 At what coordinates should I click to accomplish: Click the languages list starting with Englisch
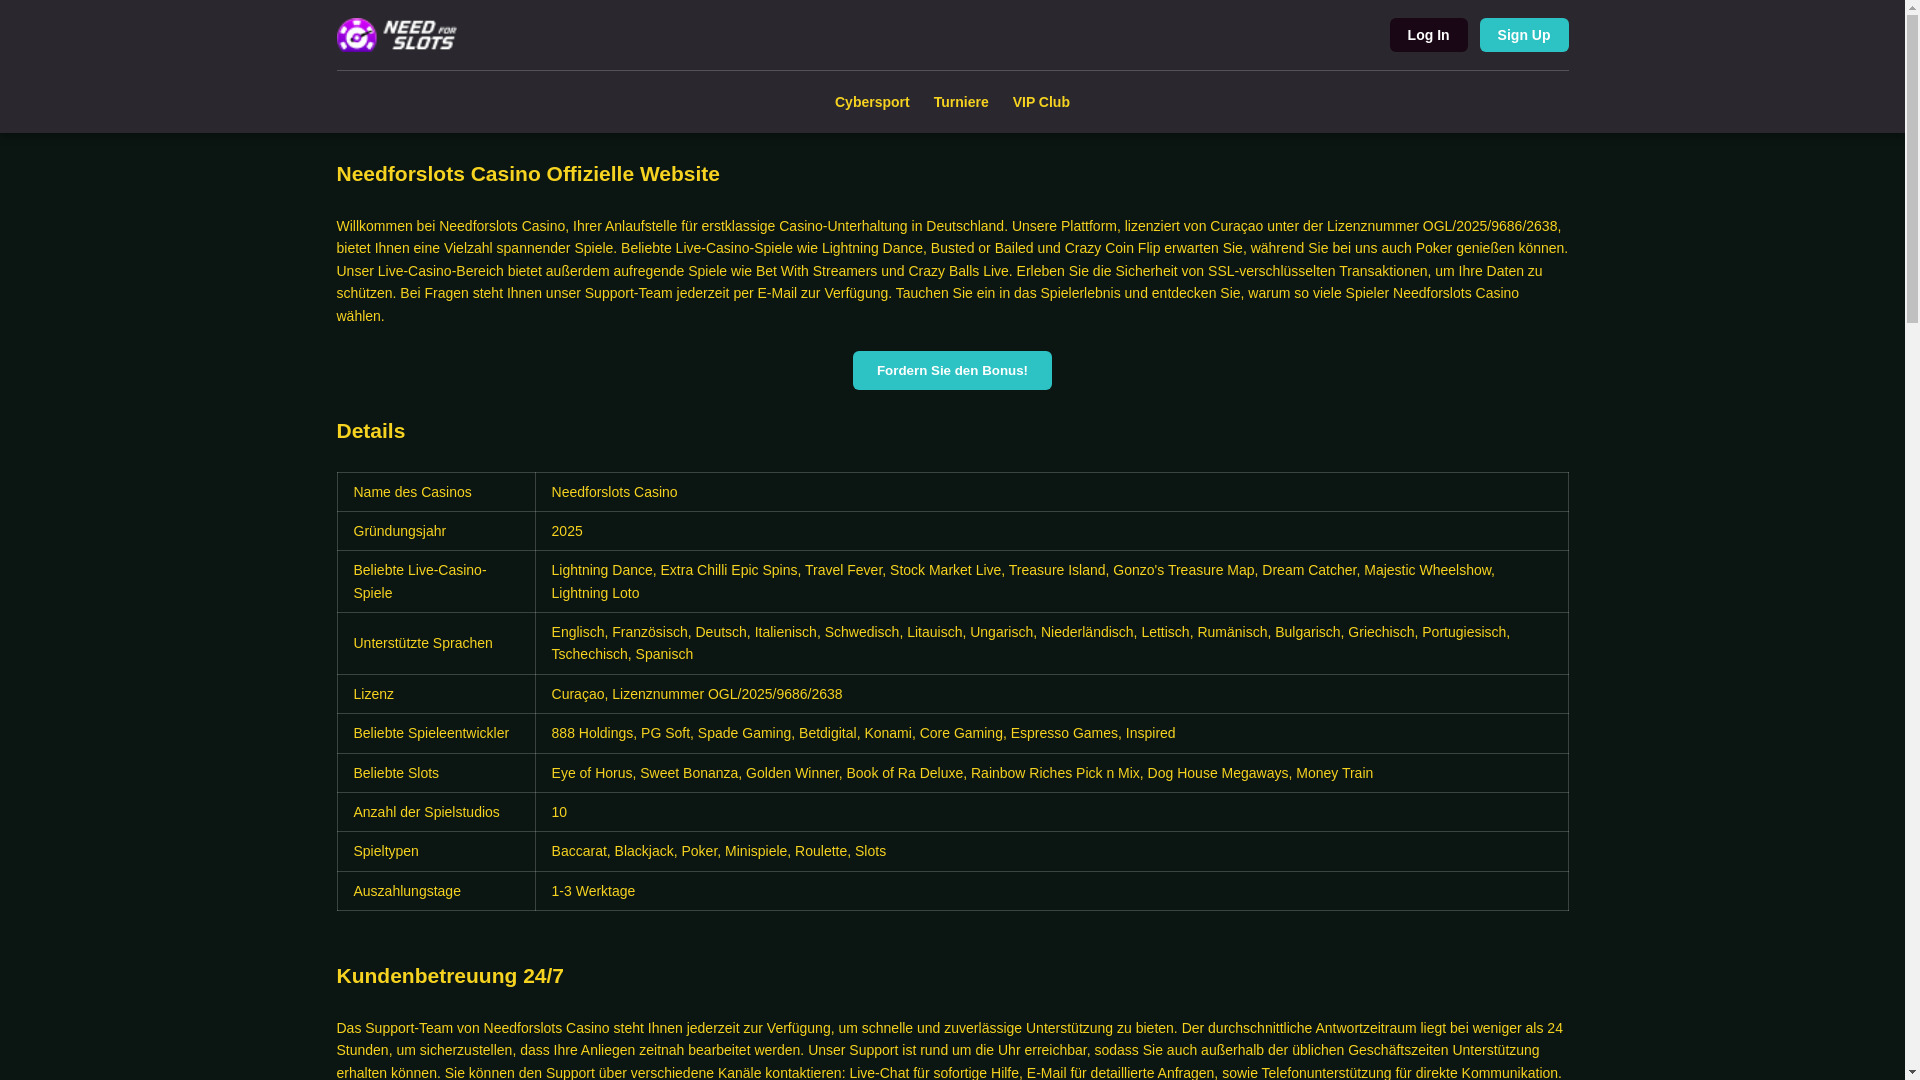click(x=1051, y=643)
